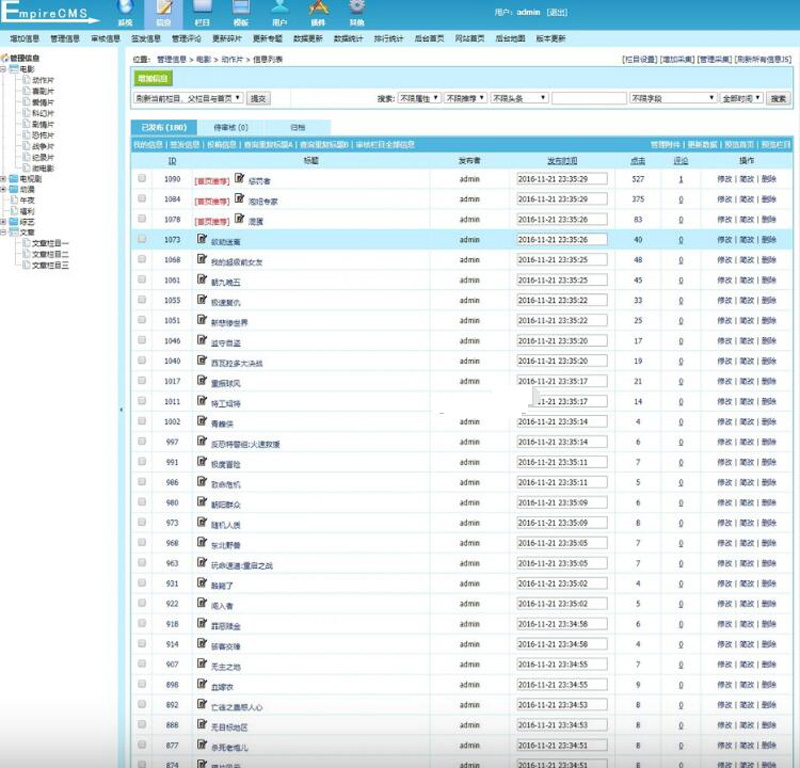
Task: Open the 插件 icon in top navigation
Action: pyautogui.click(x=319, y=11)
